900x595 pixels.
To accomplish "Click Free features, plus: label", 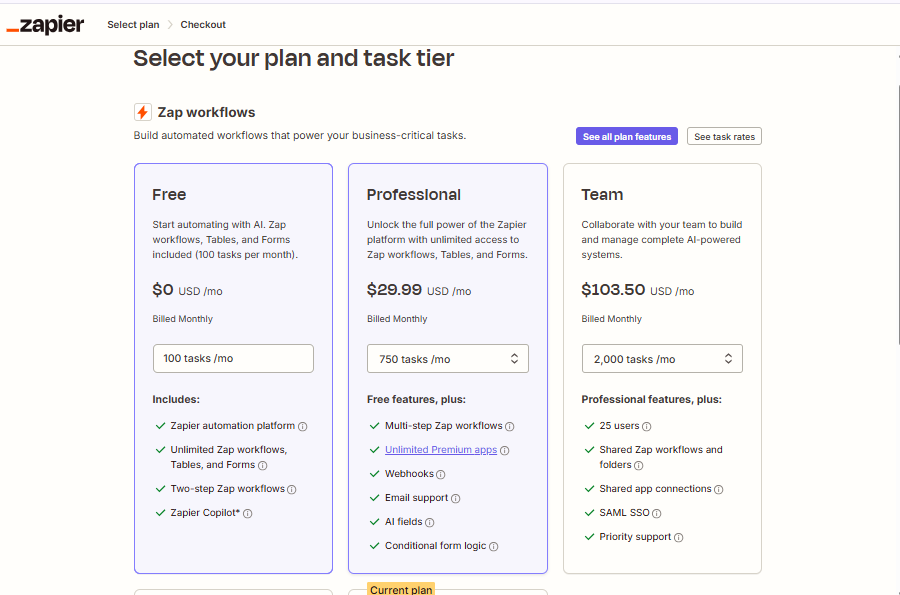I will (416, 399).
